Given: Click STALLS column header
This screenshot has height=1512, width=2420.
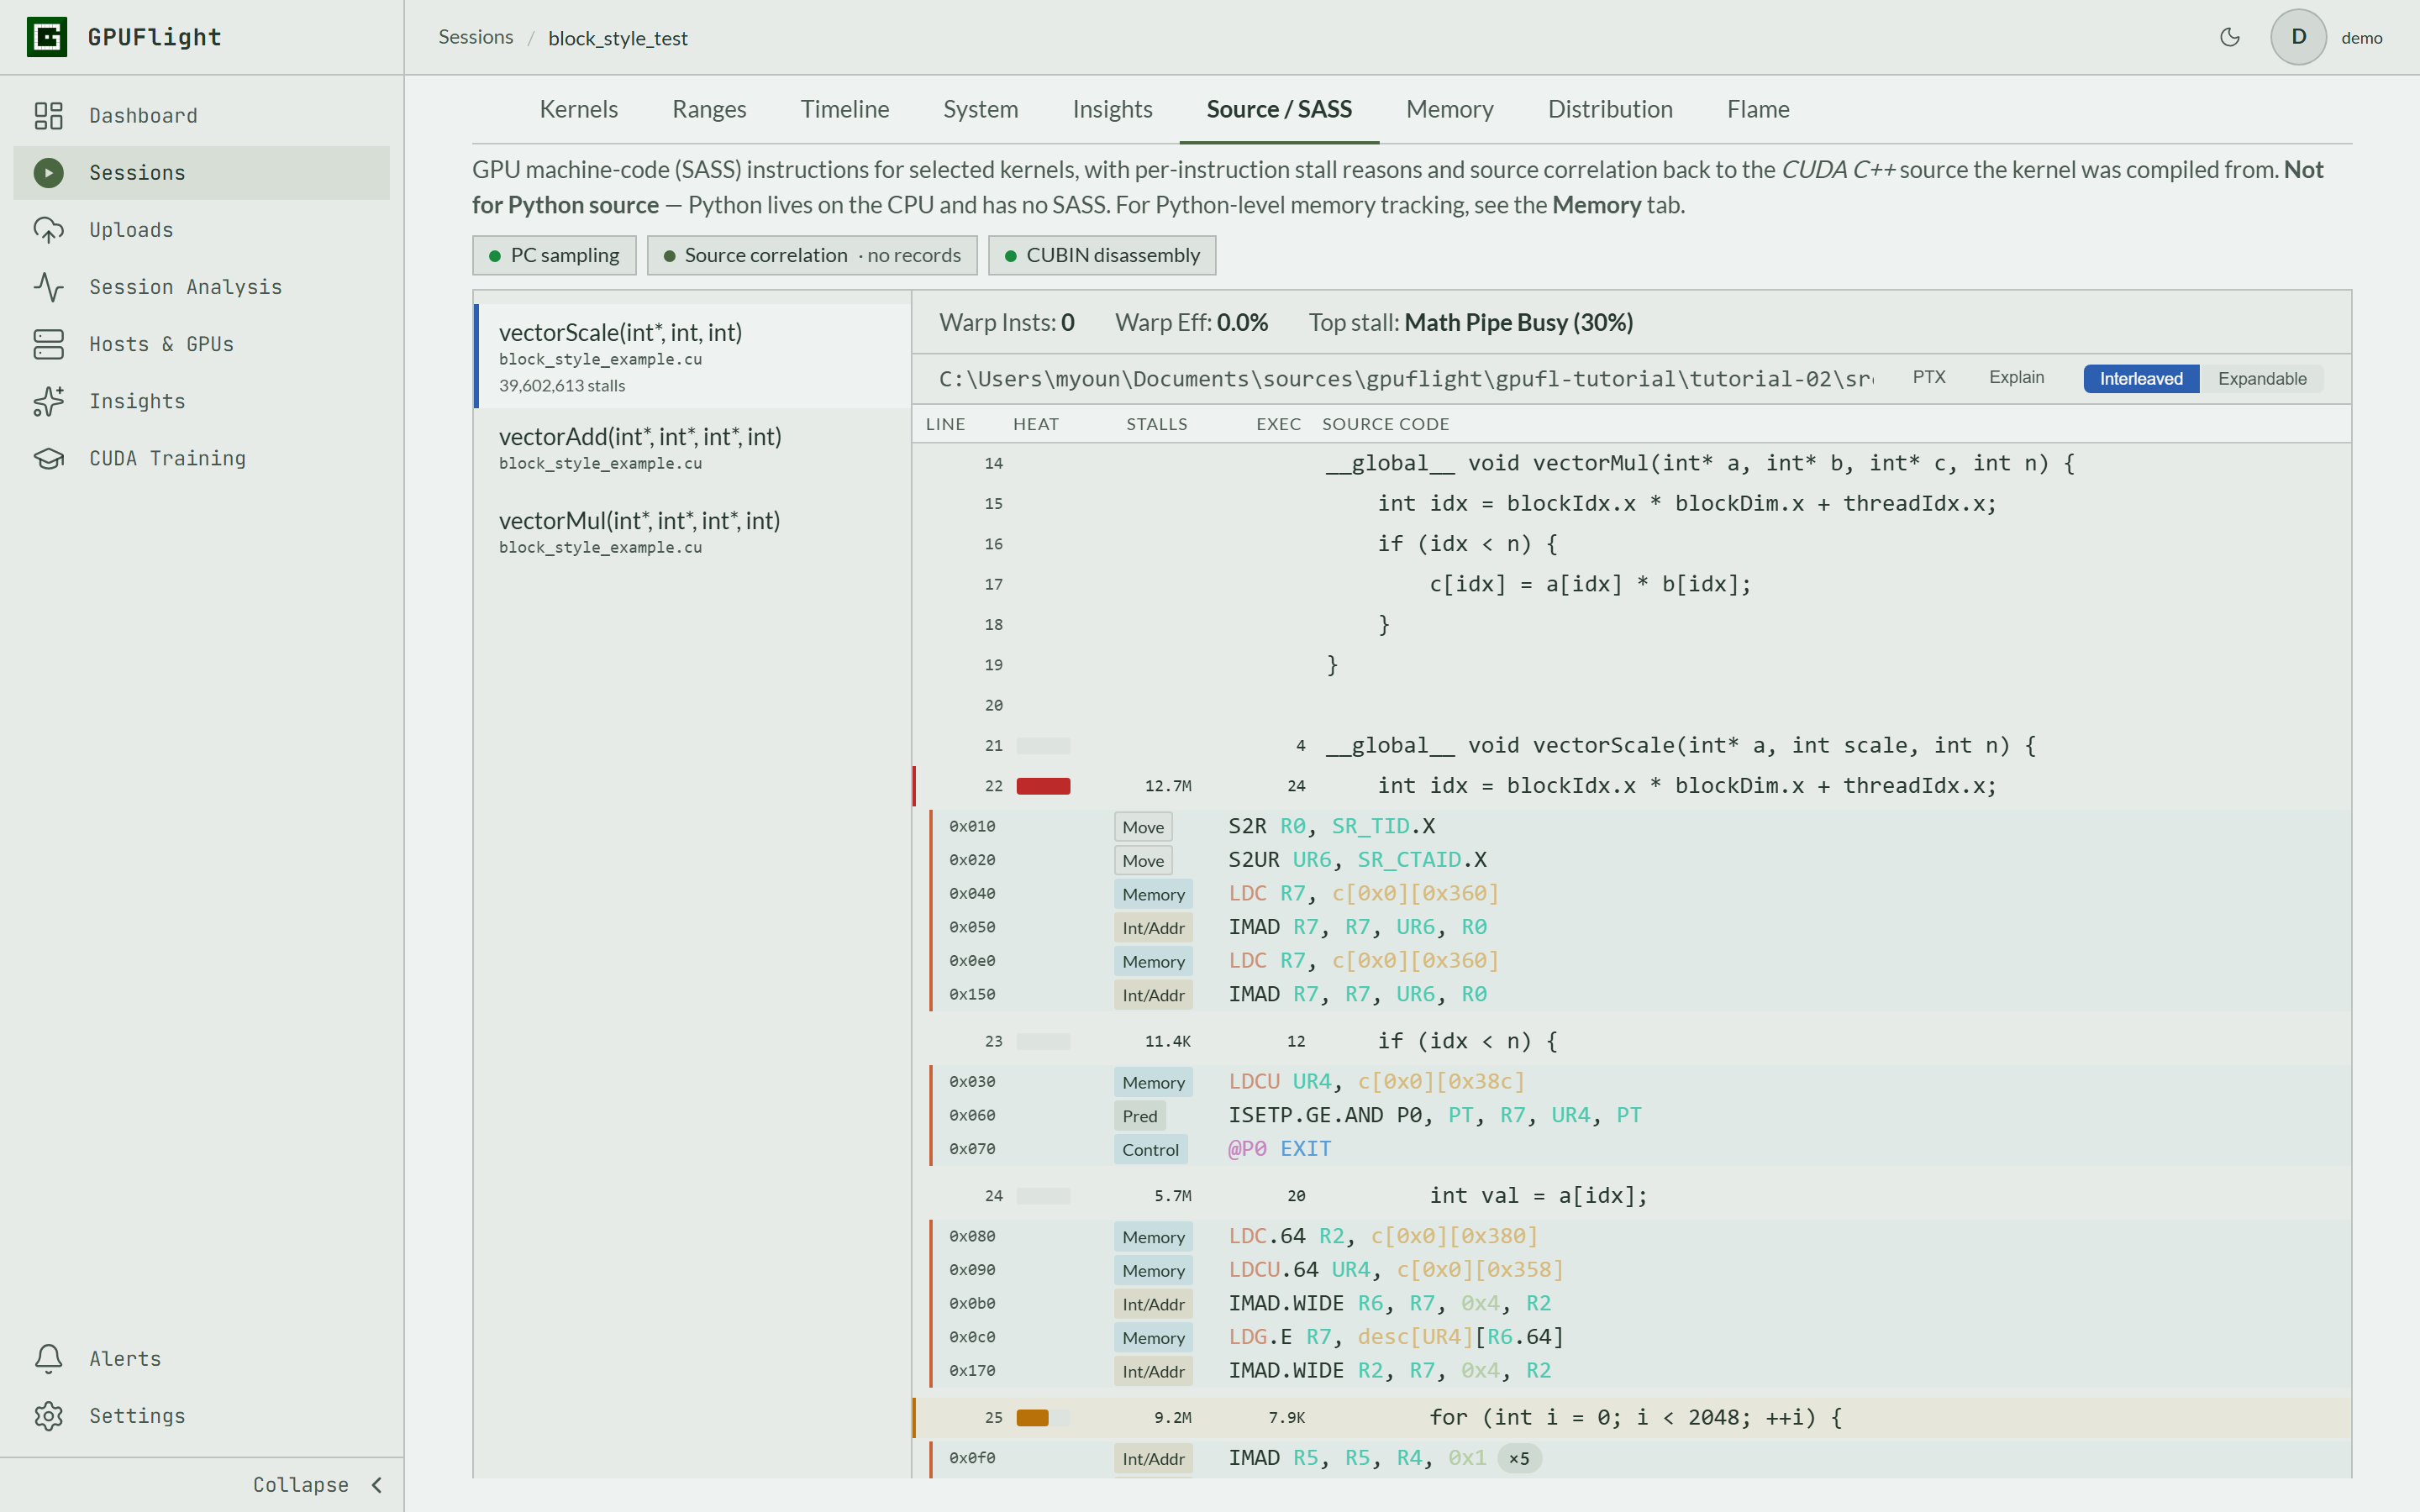Looking at the screenshot, I should [x=1156, y=424].
